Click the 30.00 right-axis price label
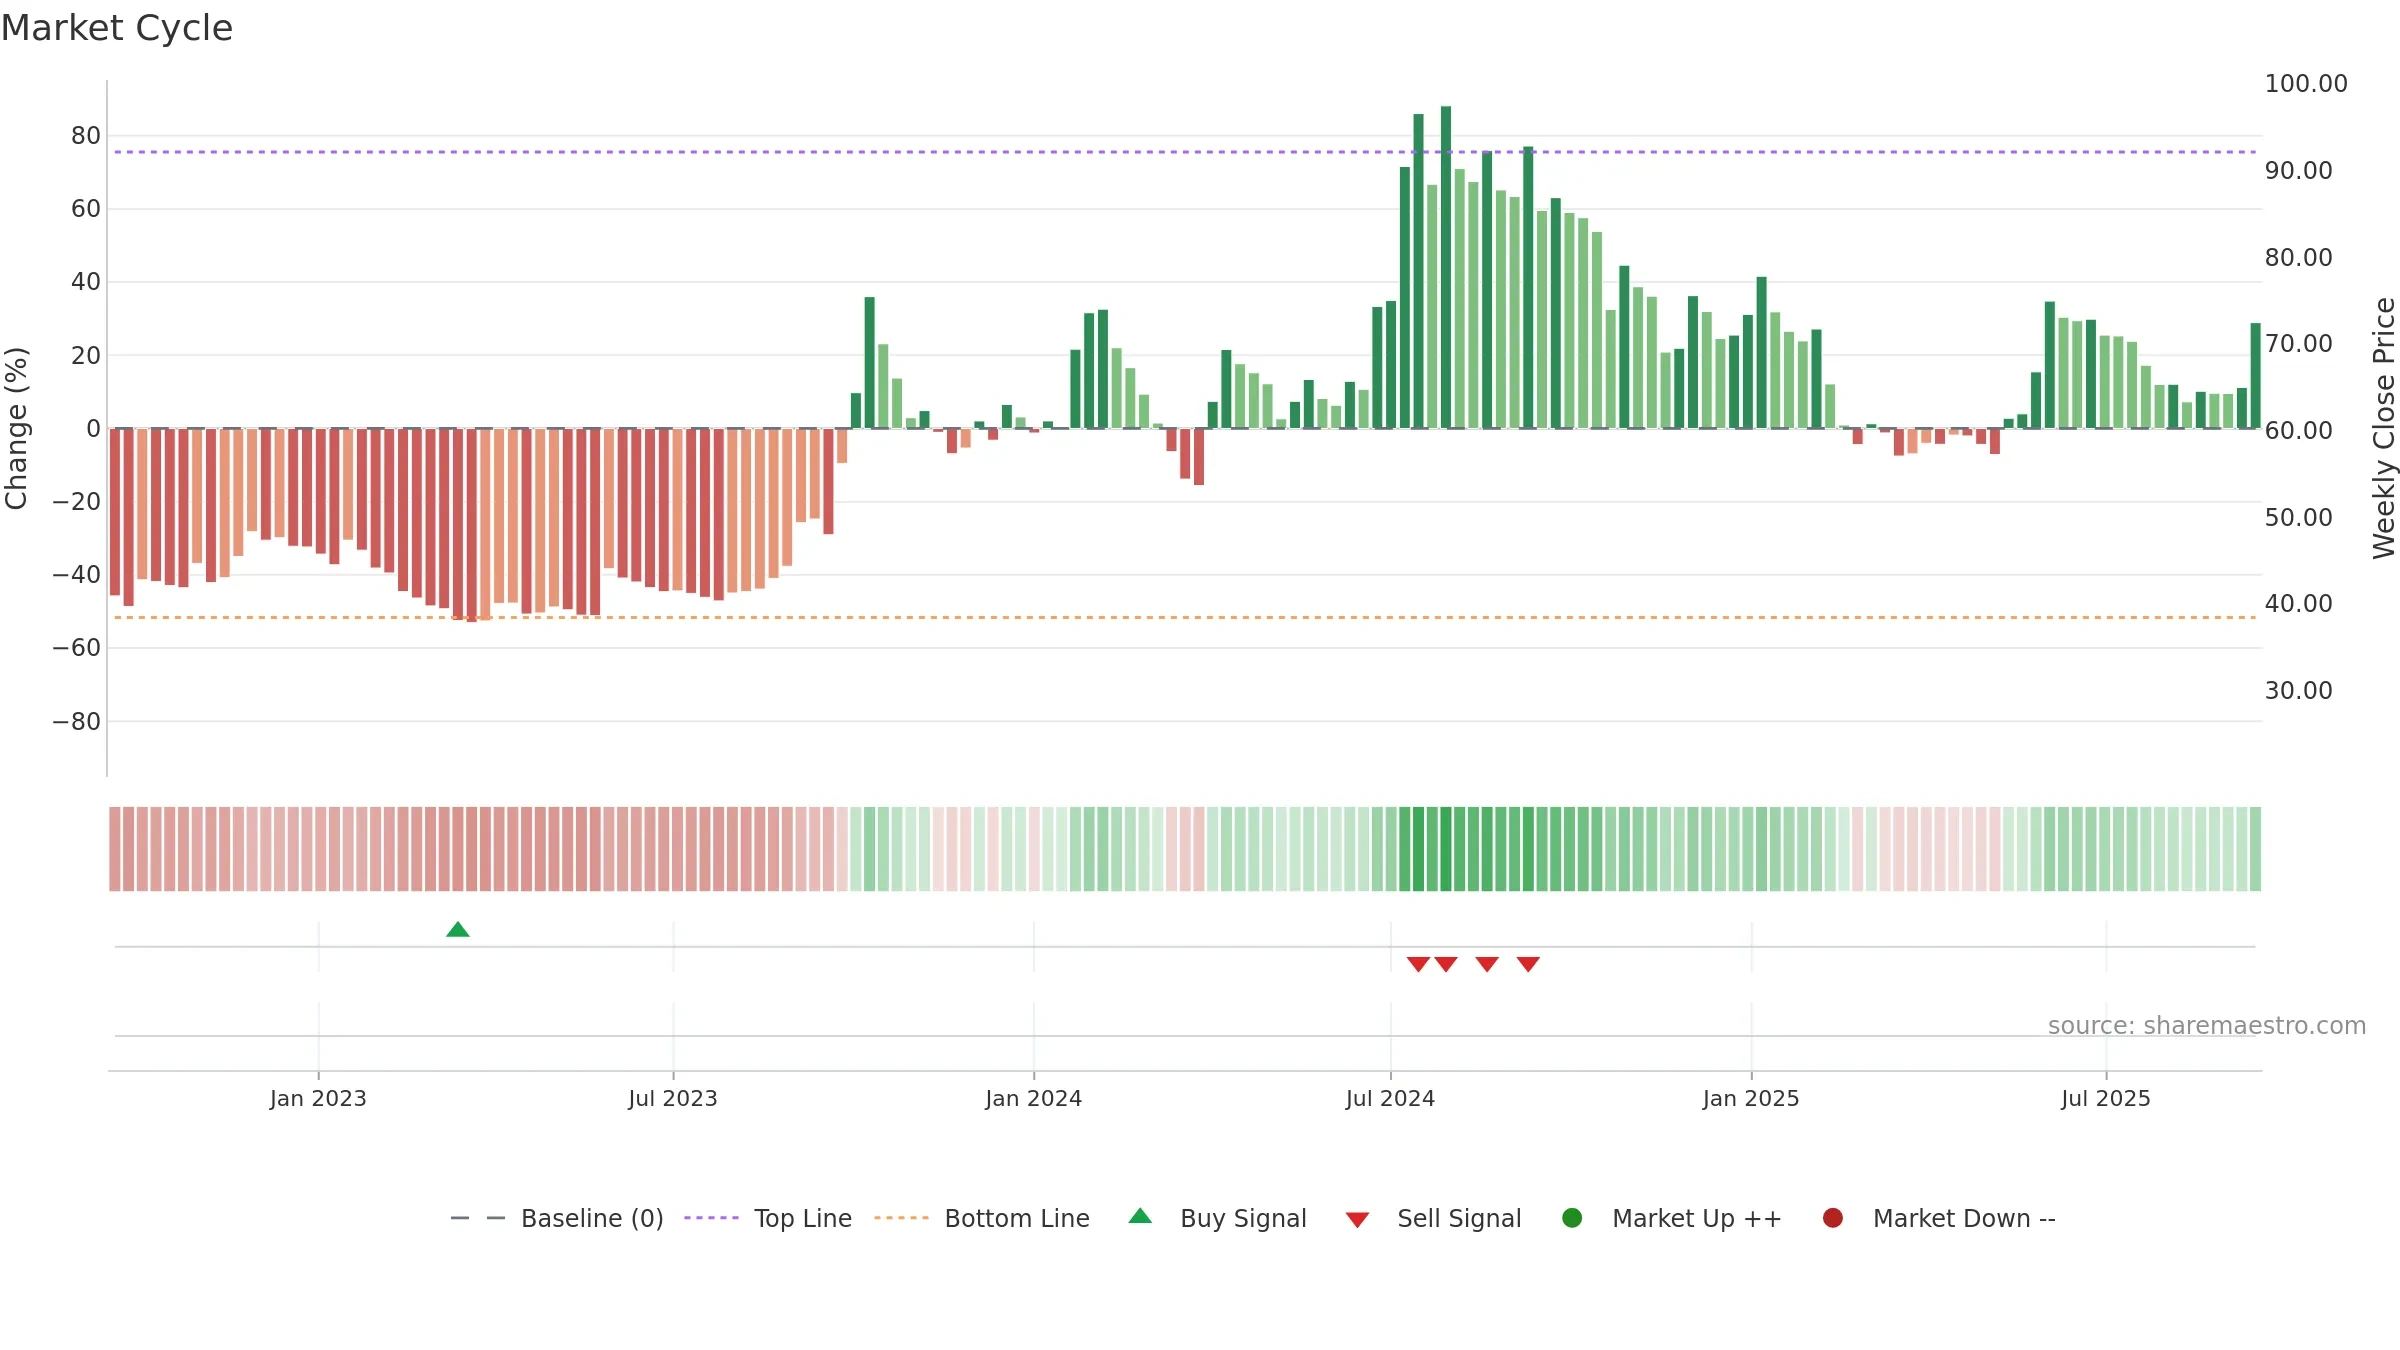The height and width of the screenshot is (1350, 2400). tap(2298, 691)
